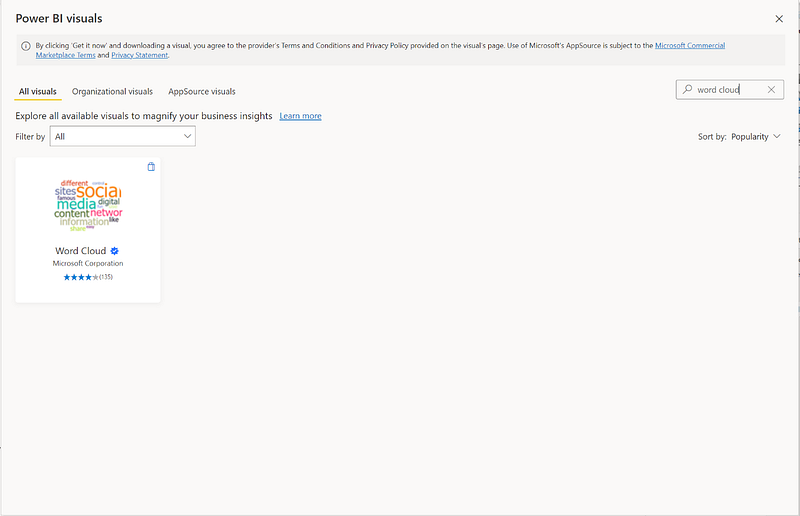The height and width of the screenshot is (516, 800).
Task: Click the shopping bag icon on Word Cloud card
Action: (151, 167)
